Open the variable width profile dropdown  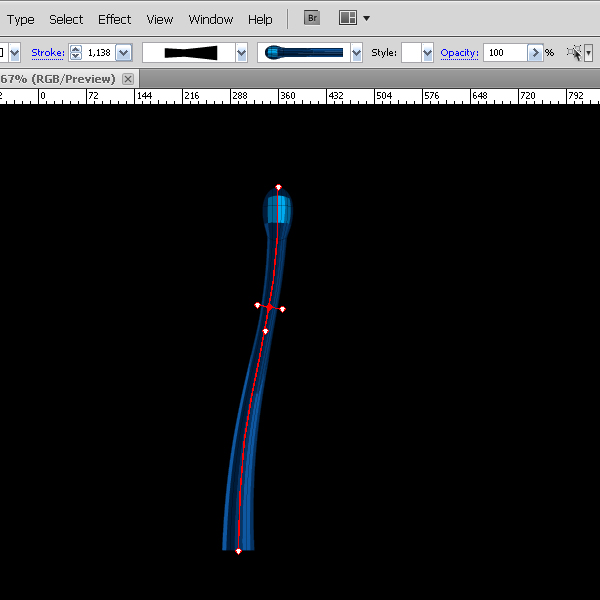click(241, 53)
